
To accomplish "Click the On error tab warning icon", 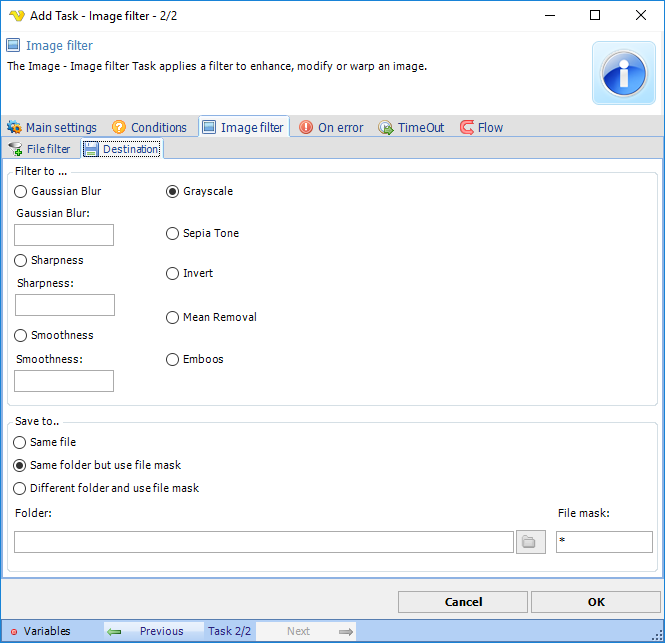I will tap(306, 127).
